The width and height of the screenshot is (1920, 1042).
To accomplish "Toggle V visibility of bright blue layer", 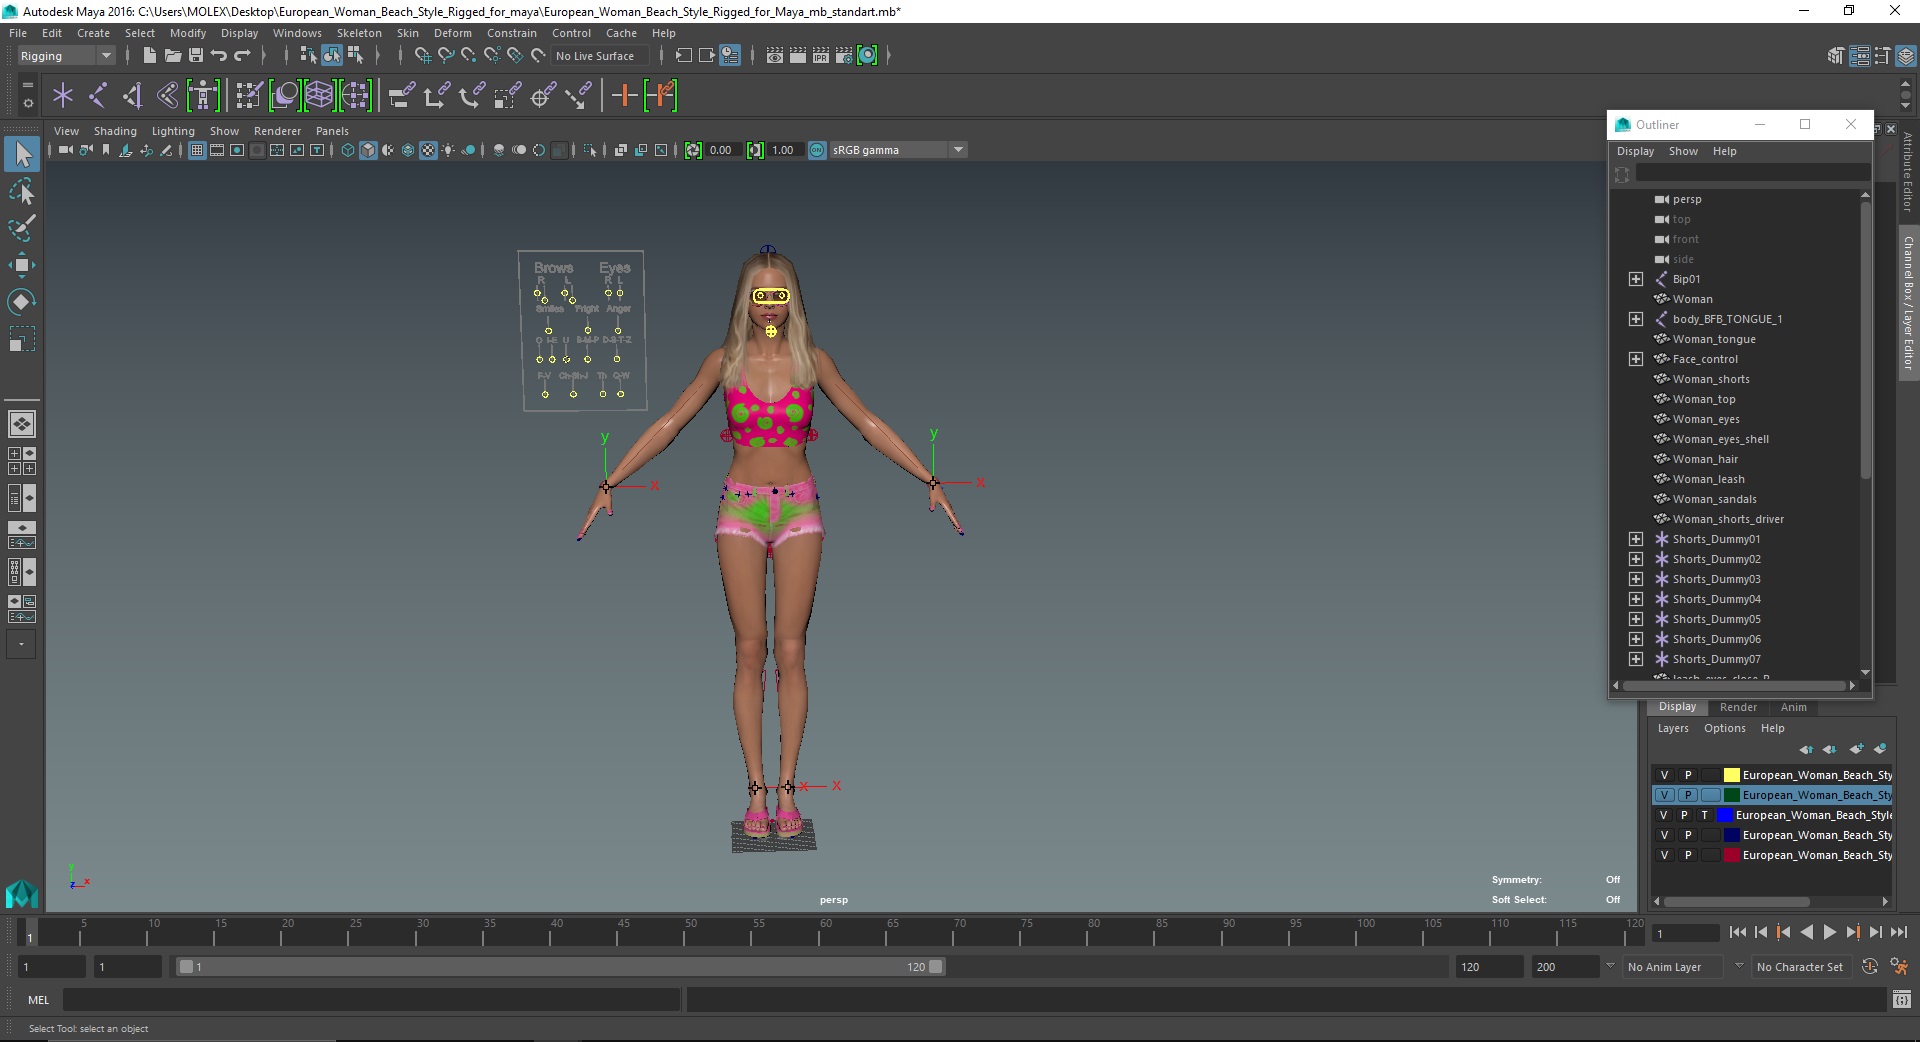I will [1664, 815].
